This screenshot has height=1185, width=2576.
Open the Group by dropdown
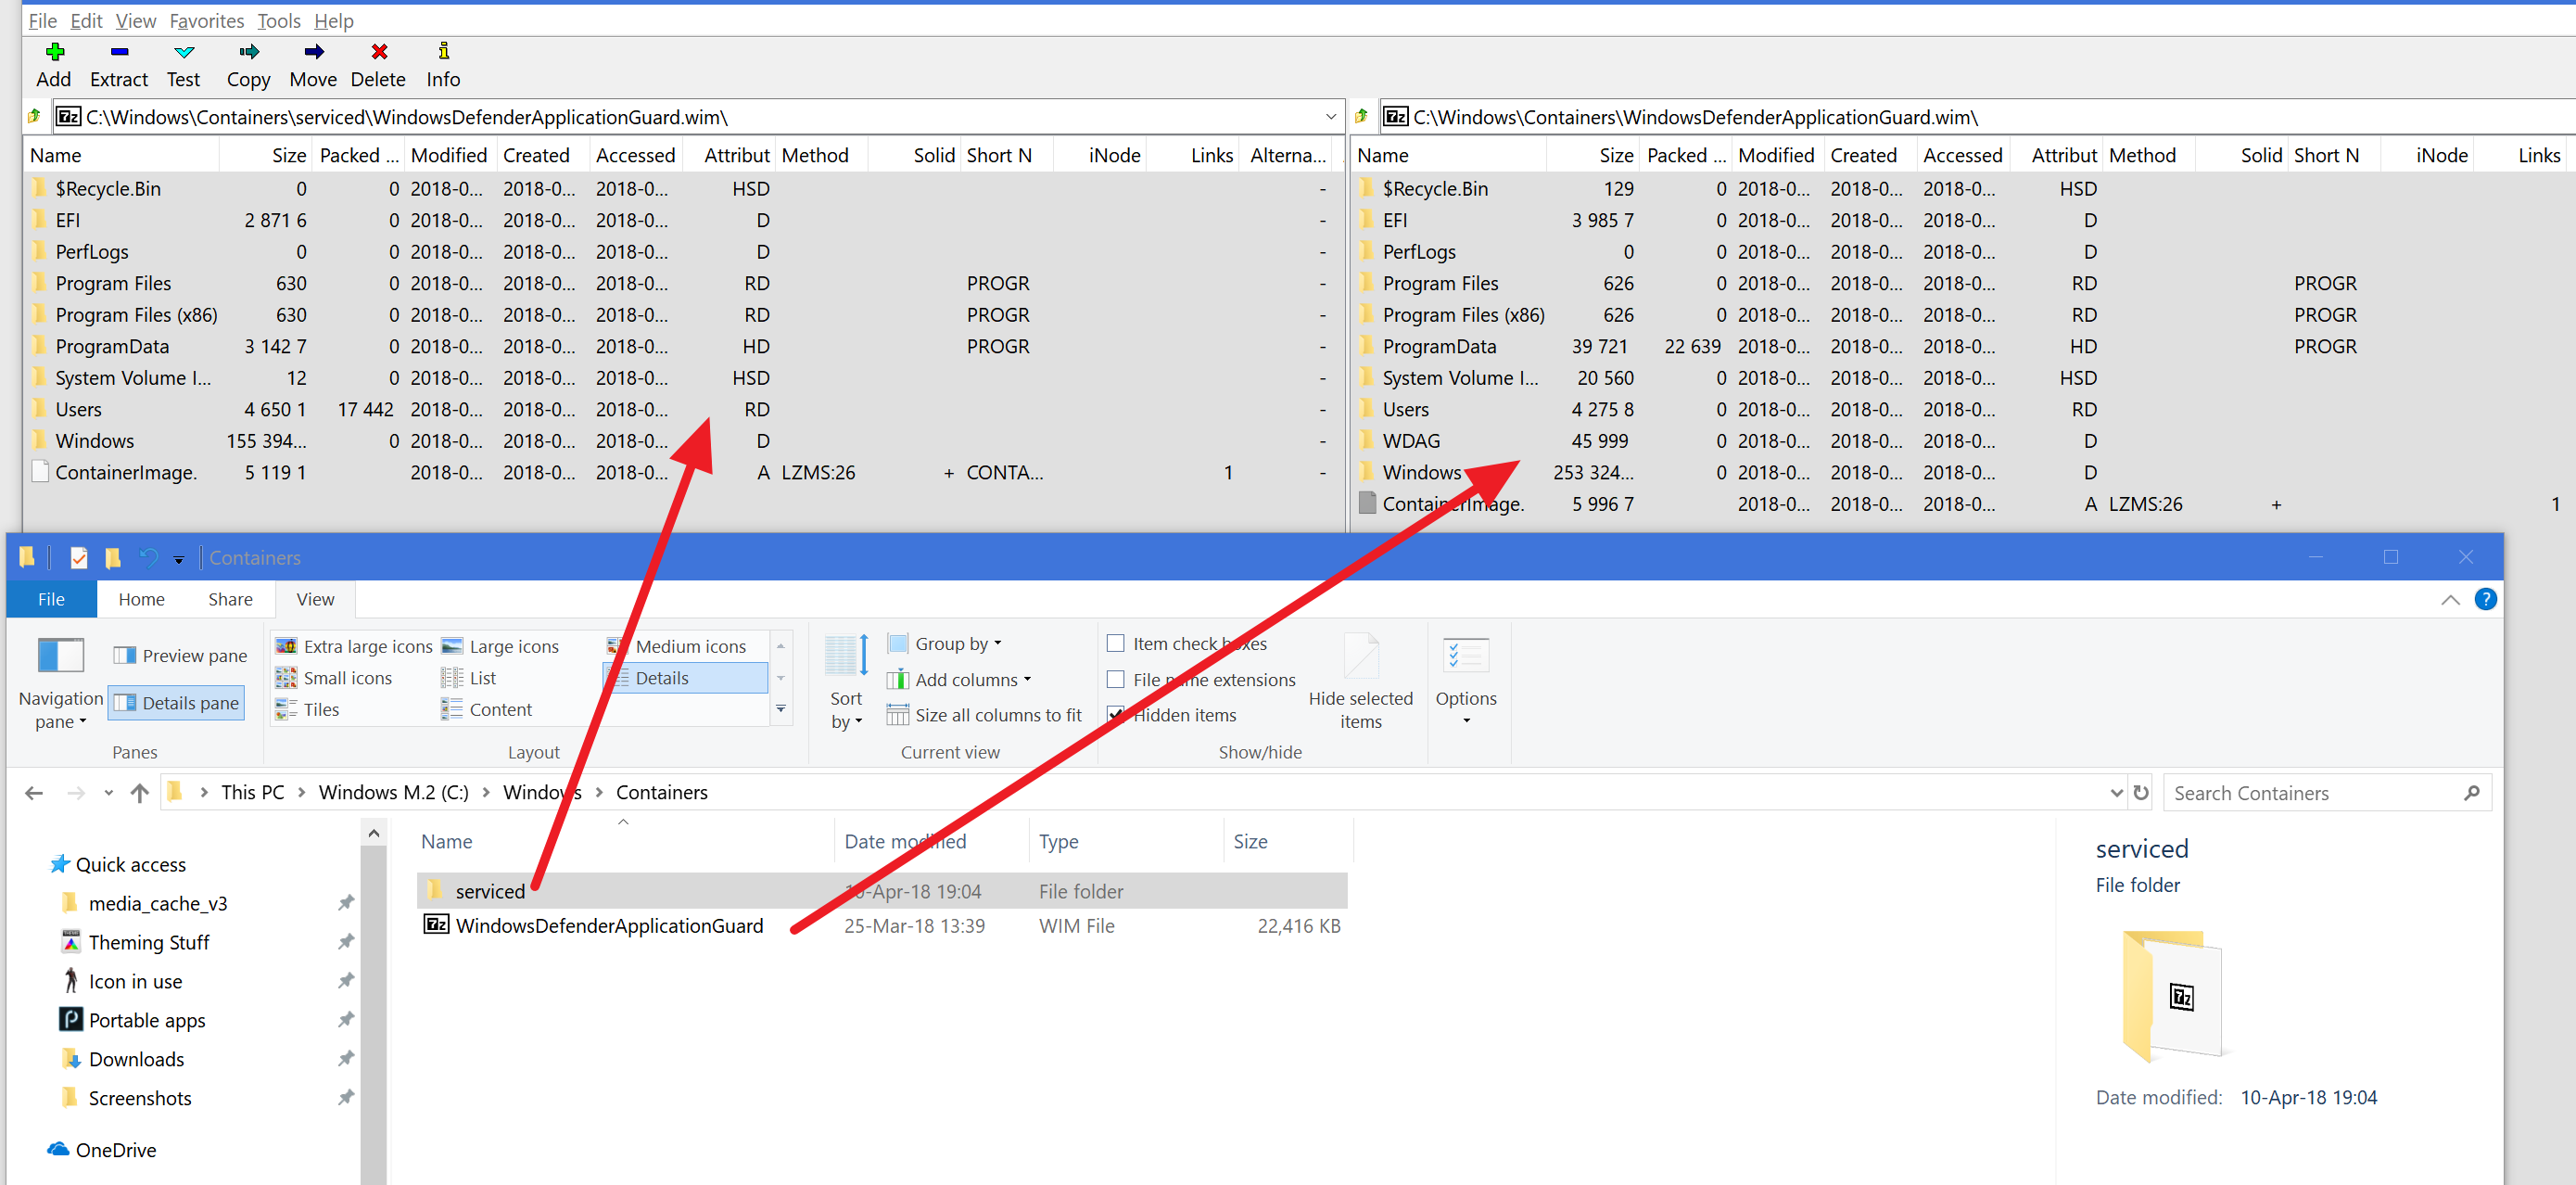945,644
